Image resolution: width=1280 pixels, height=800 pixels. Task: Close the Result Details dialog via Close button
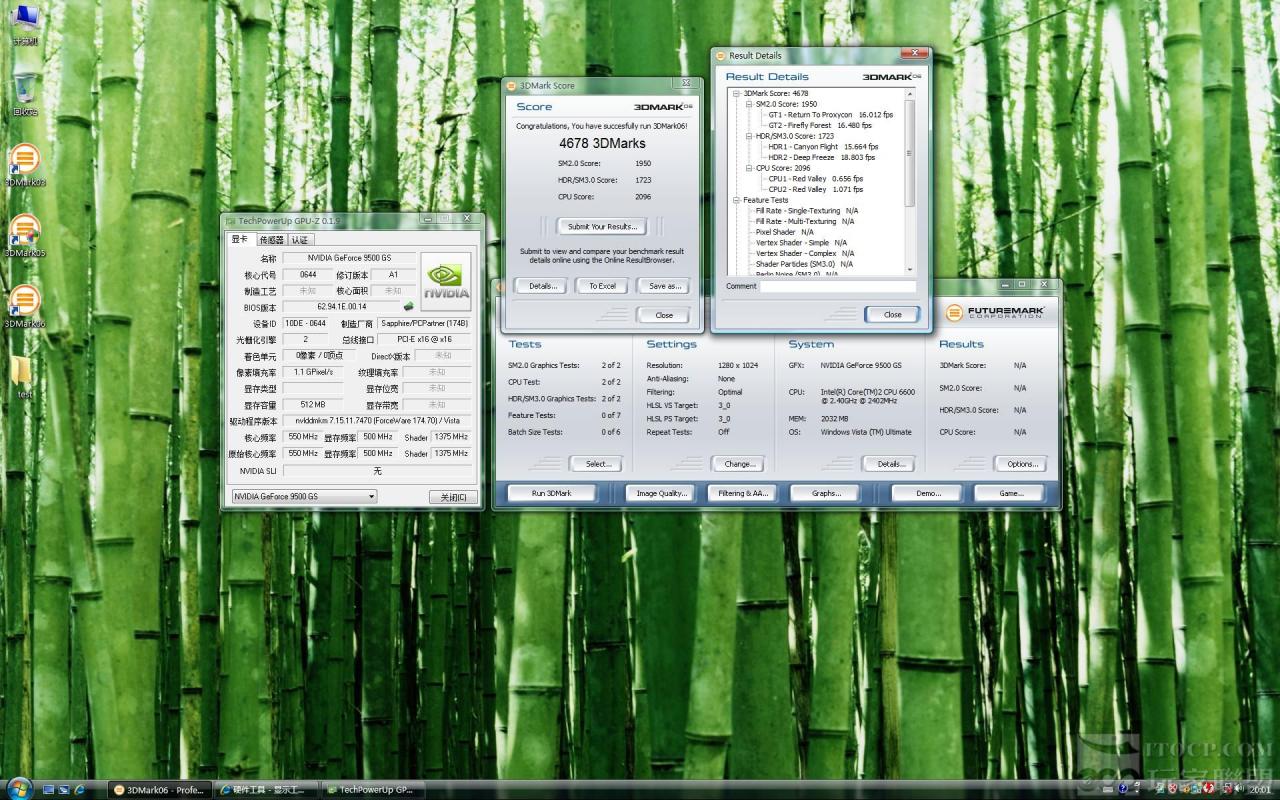point(892,314)
